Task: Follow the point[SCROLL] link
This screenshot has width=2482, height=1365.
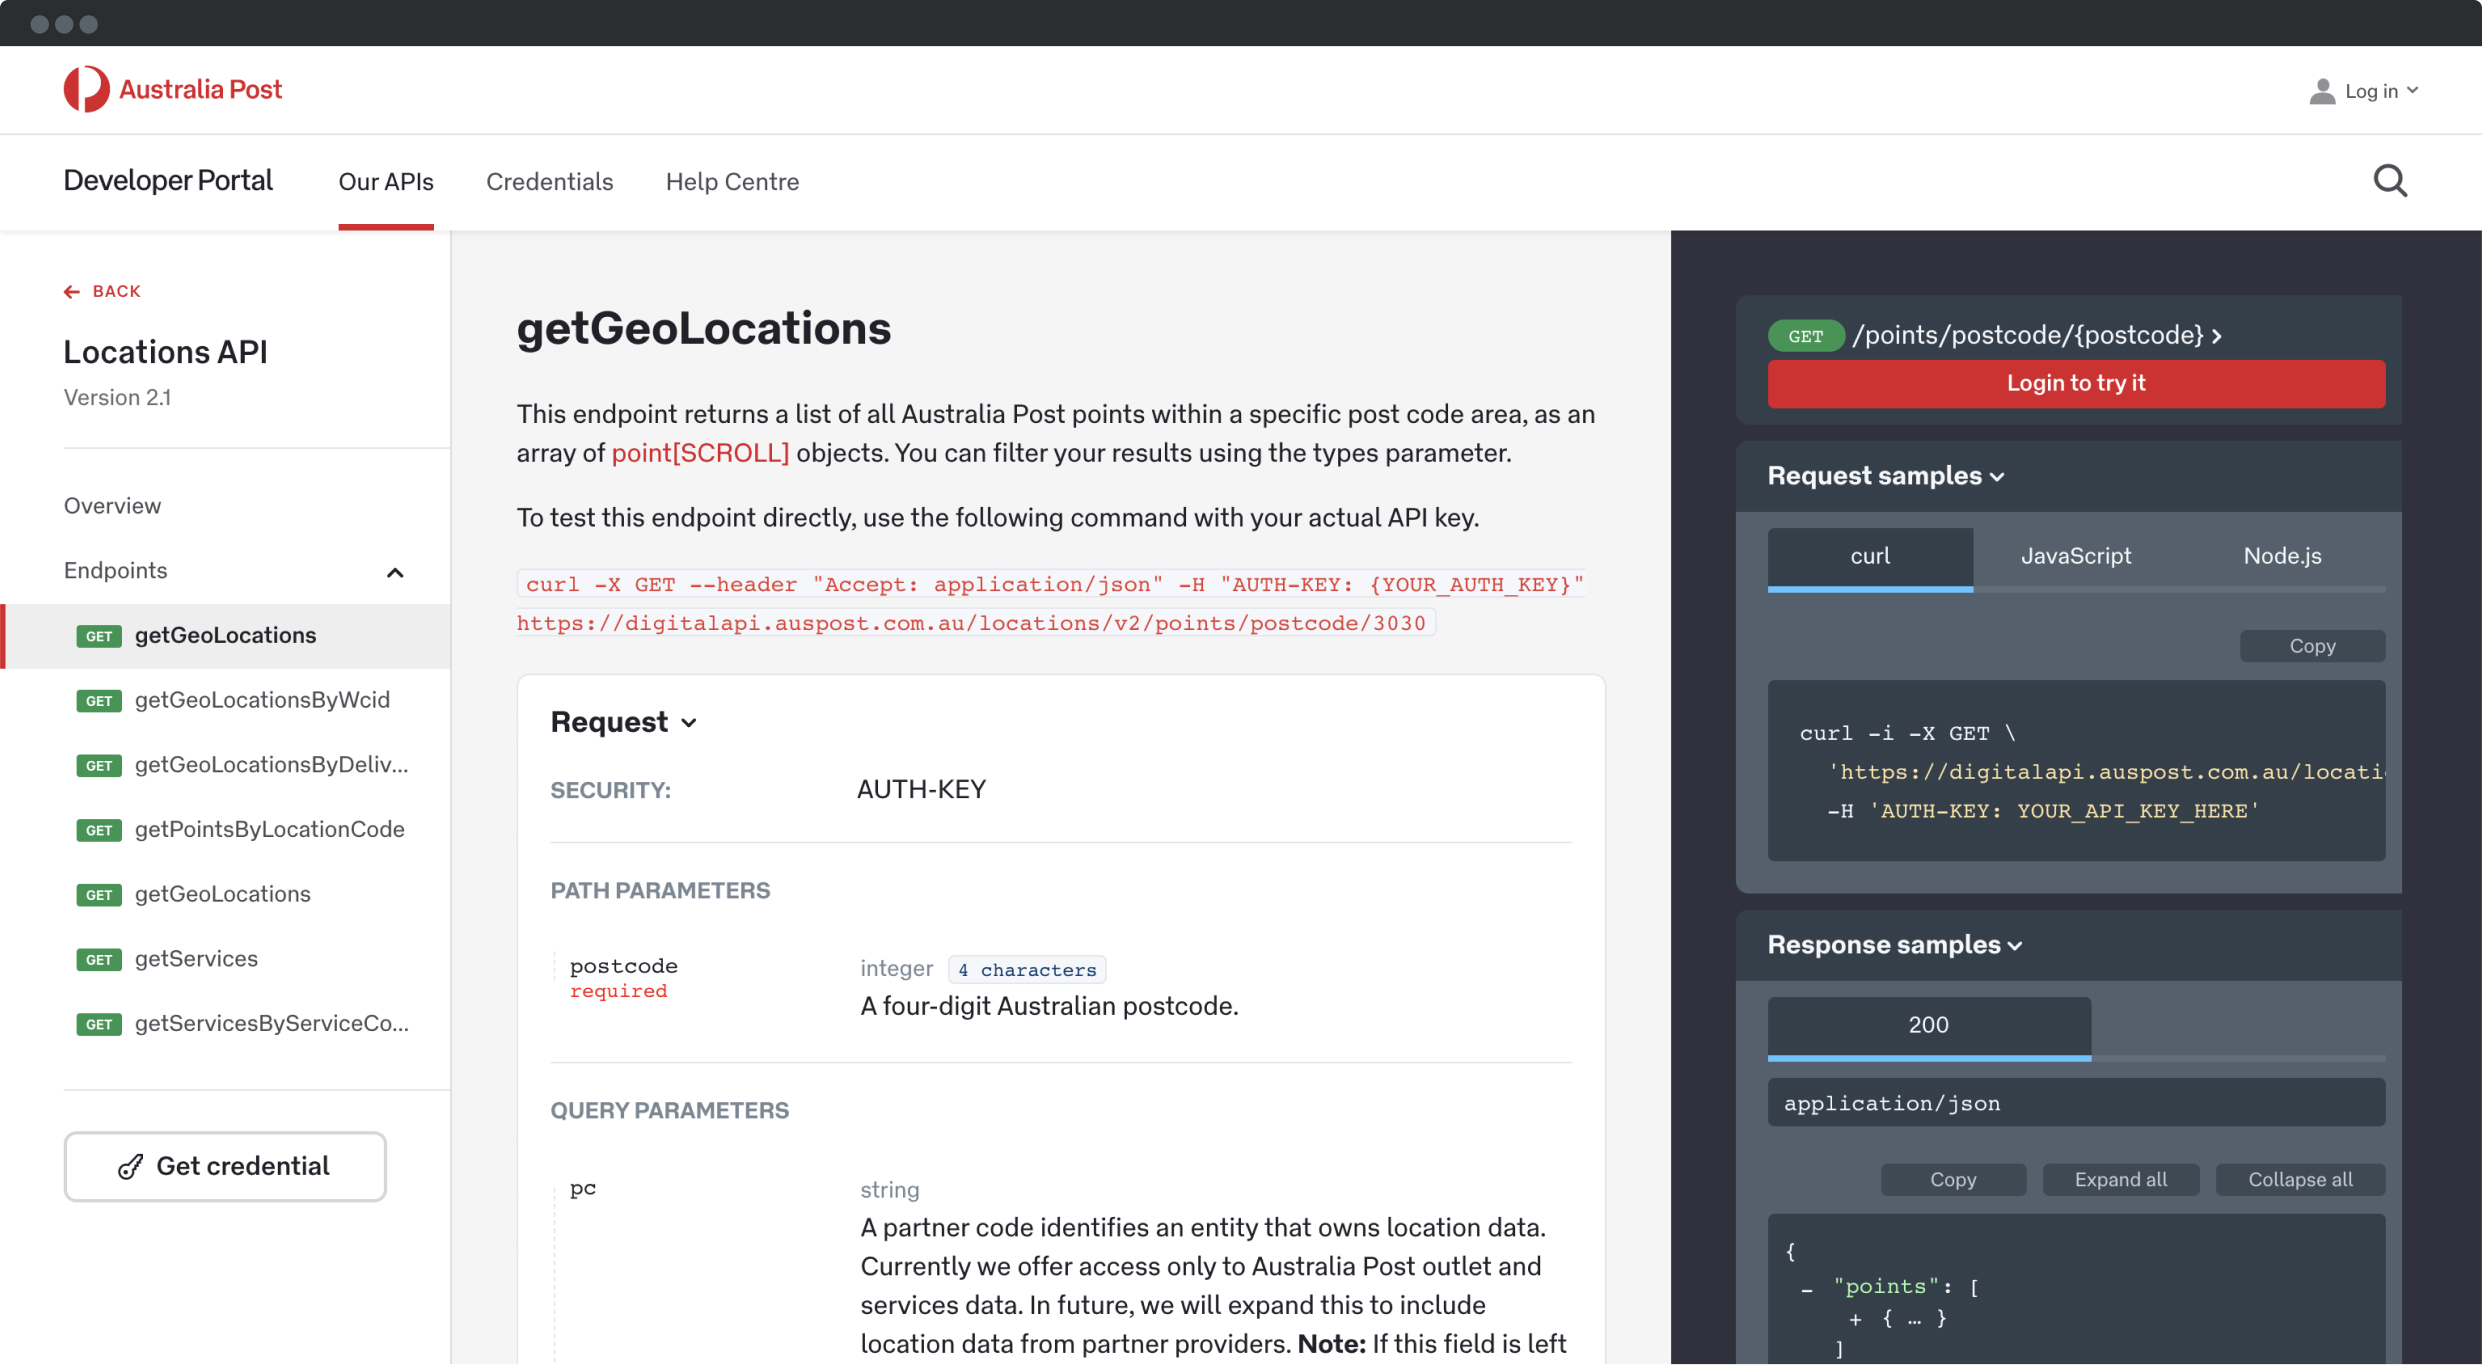Action: click(700, 453)
